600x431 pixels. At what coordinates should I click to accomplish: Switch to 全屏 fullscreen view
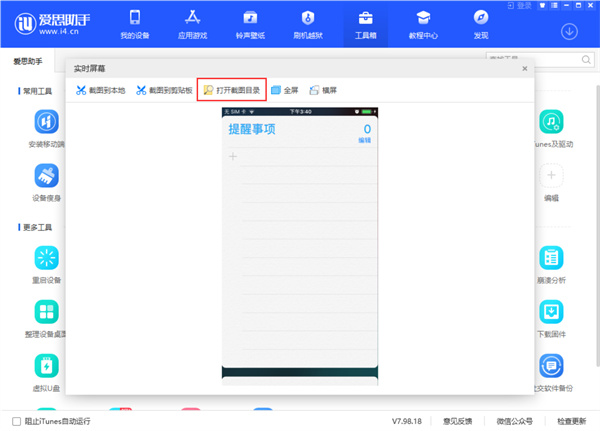(x=285, y=90)
